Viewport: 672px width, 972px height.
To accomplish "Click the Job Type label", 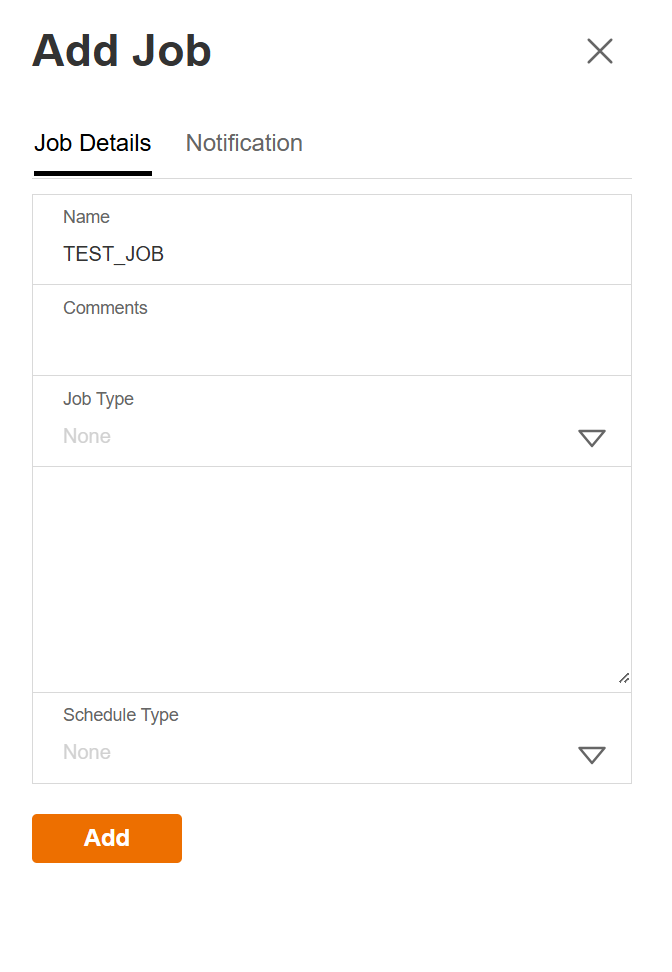I will 98,399.
